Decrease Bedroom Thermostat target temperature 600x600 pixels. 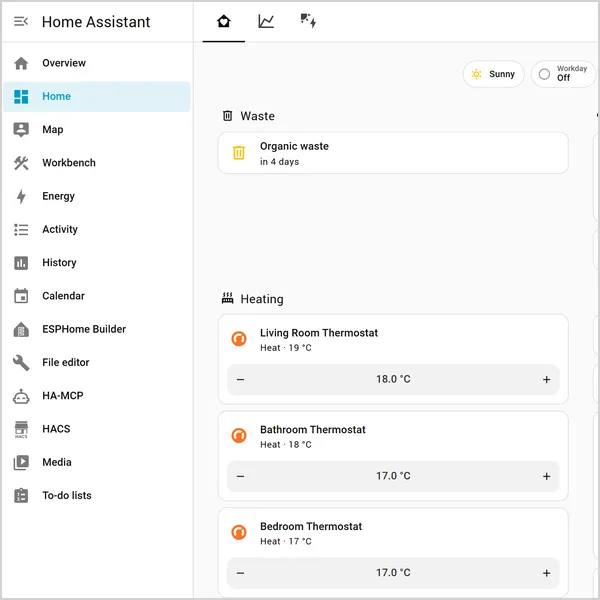point(240,573)
